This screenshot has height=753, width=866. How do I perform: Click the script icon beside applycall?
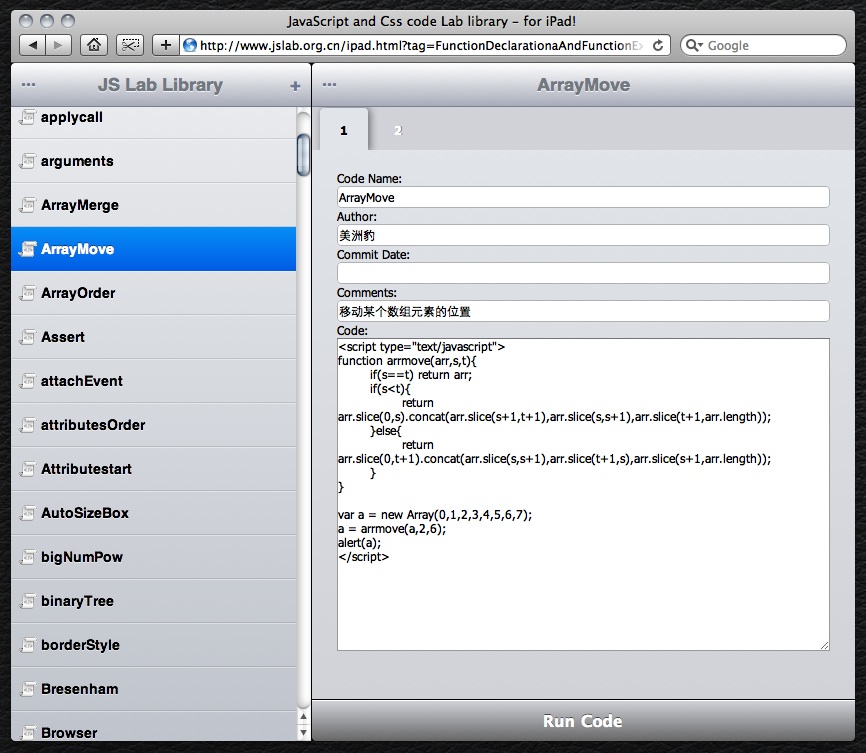pos(27,117)
